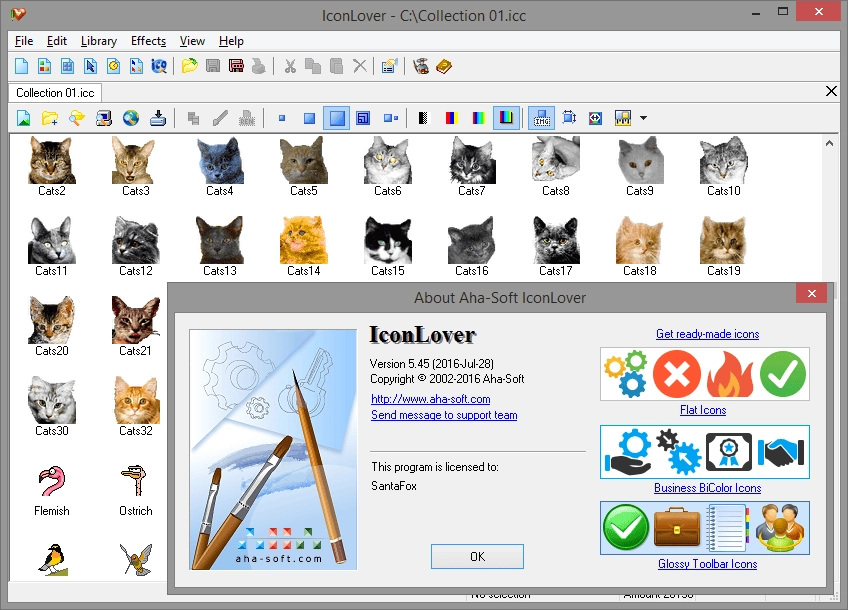Click the horizontal stretch arrows icon

point(595,118)
